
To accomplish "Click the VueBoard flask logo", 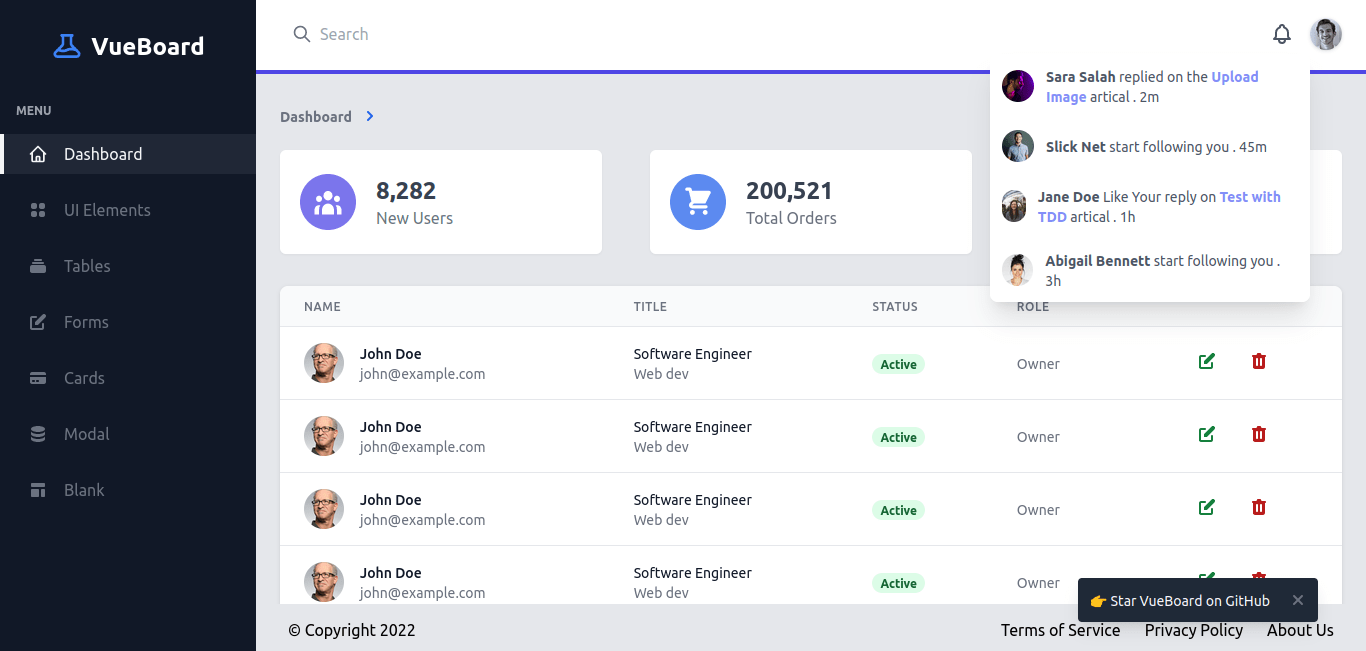I will pos(67,46).
